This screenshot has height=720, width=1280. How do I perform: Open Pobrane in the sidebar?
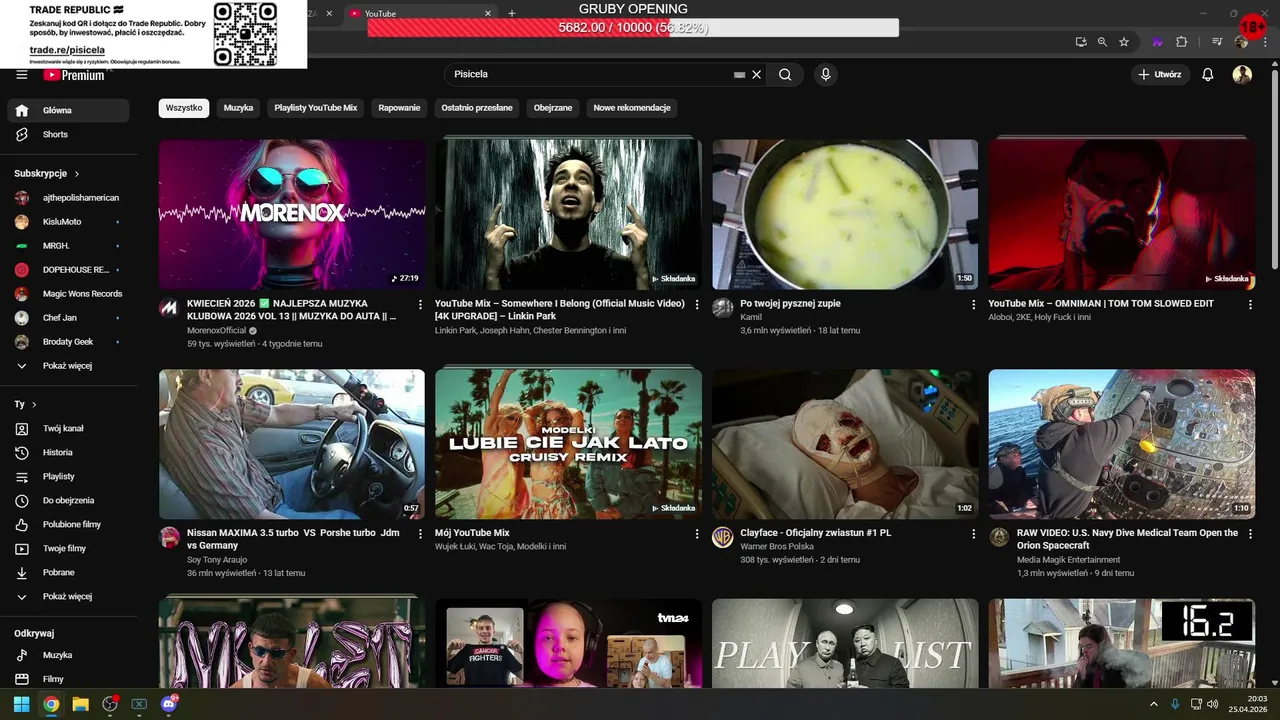click(x=68, y=572)
